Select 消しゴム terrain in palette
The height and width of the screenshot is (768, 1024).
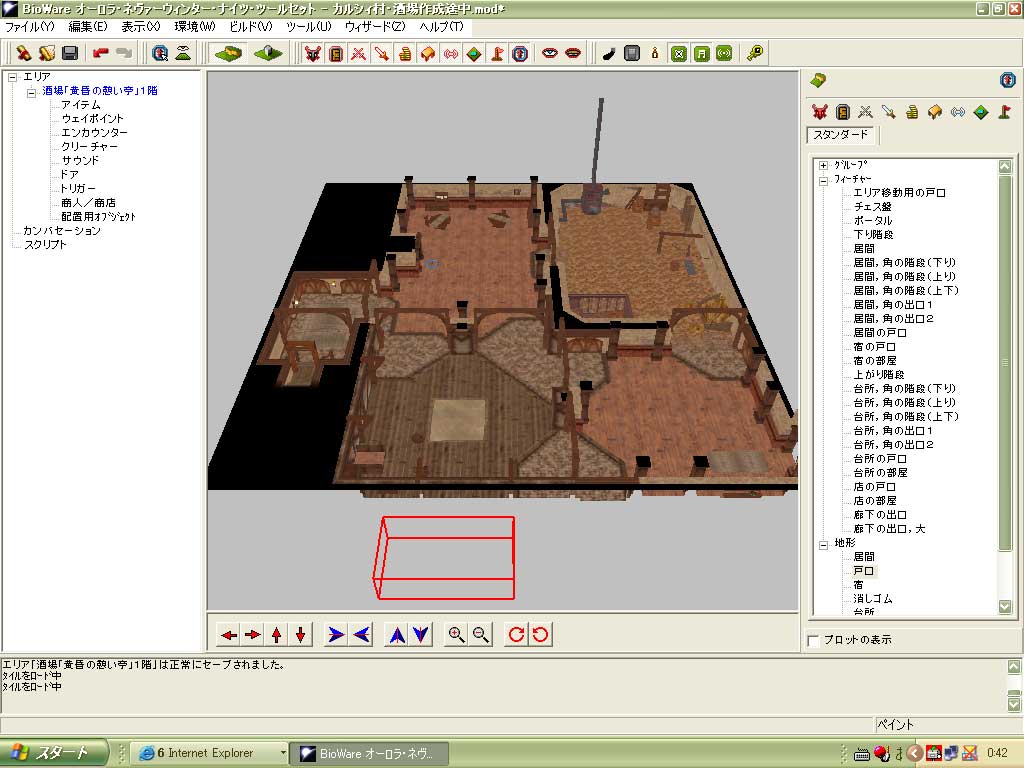click(872, 598)
